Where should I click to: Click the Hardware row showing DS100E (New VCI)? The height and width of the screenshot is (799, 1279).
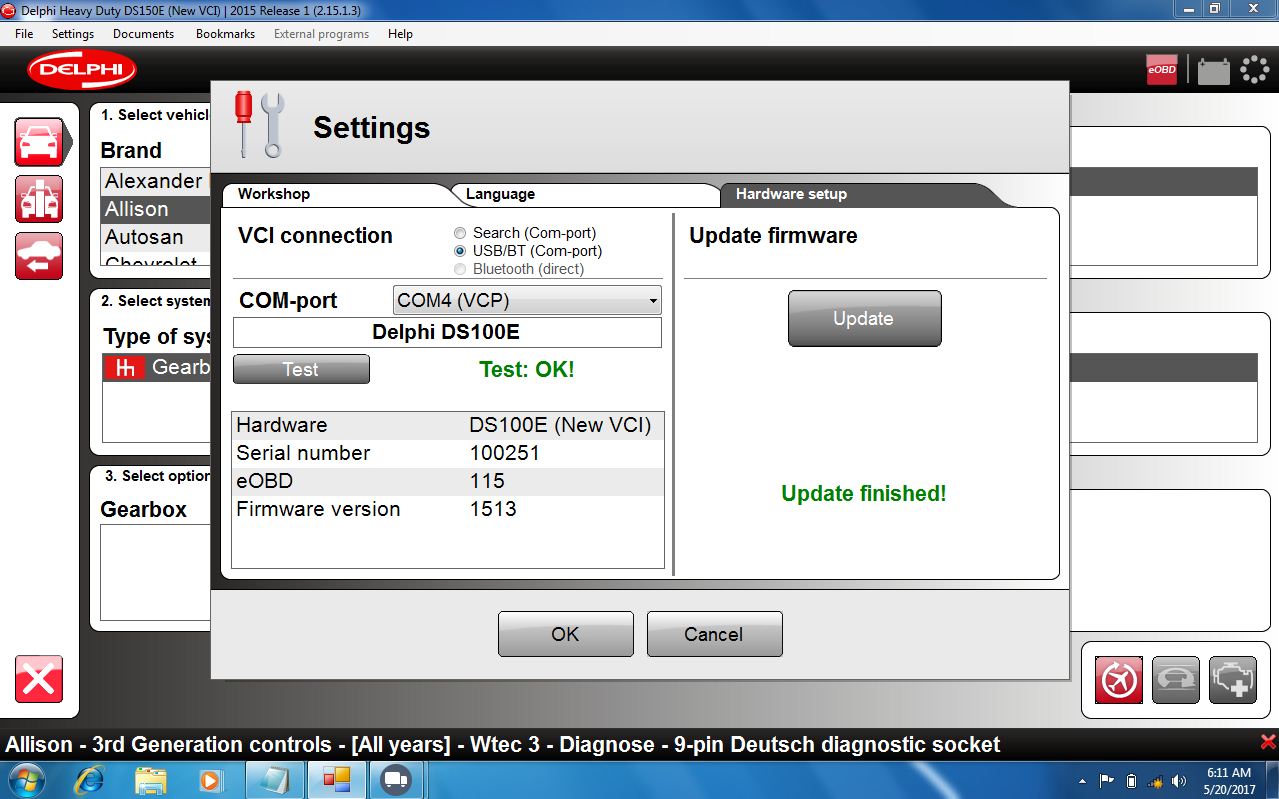(448, 425)
